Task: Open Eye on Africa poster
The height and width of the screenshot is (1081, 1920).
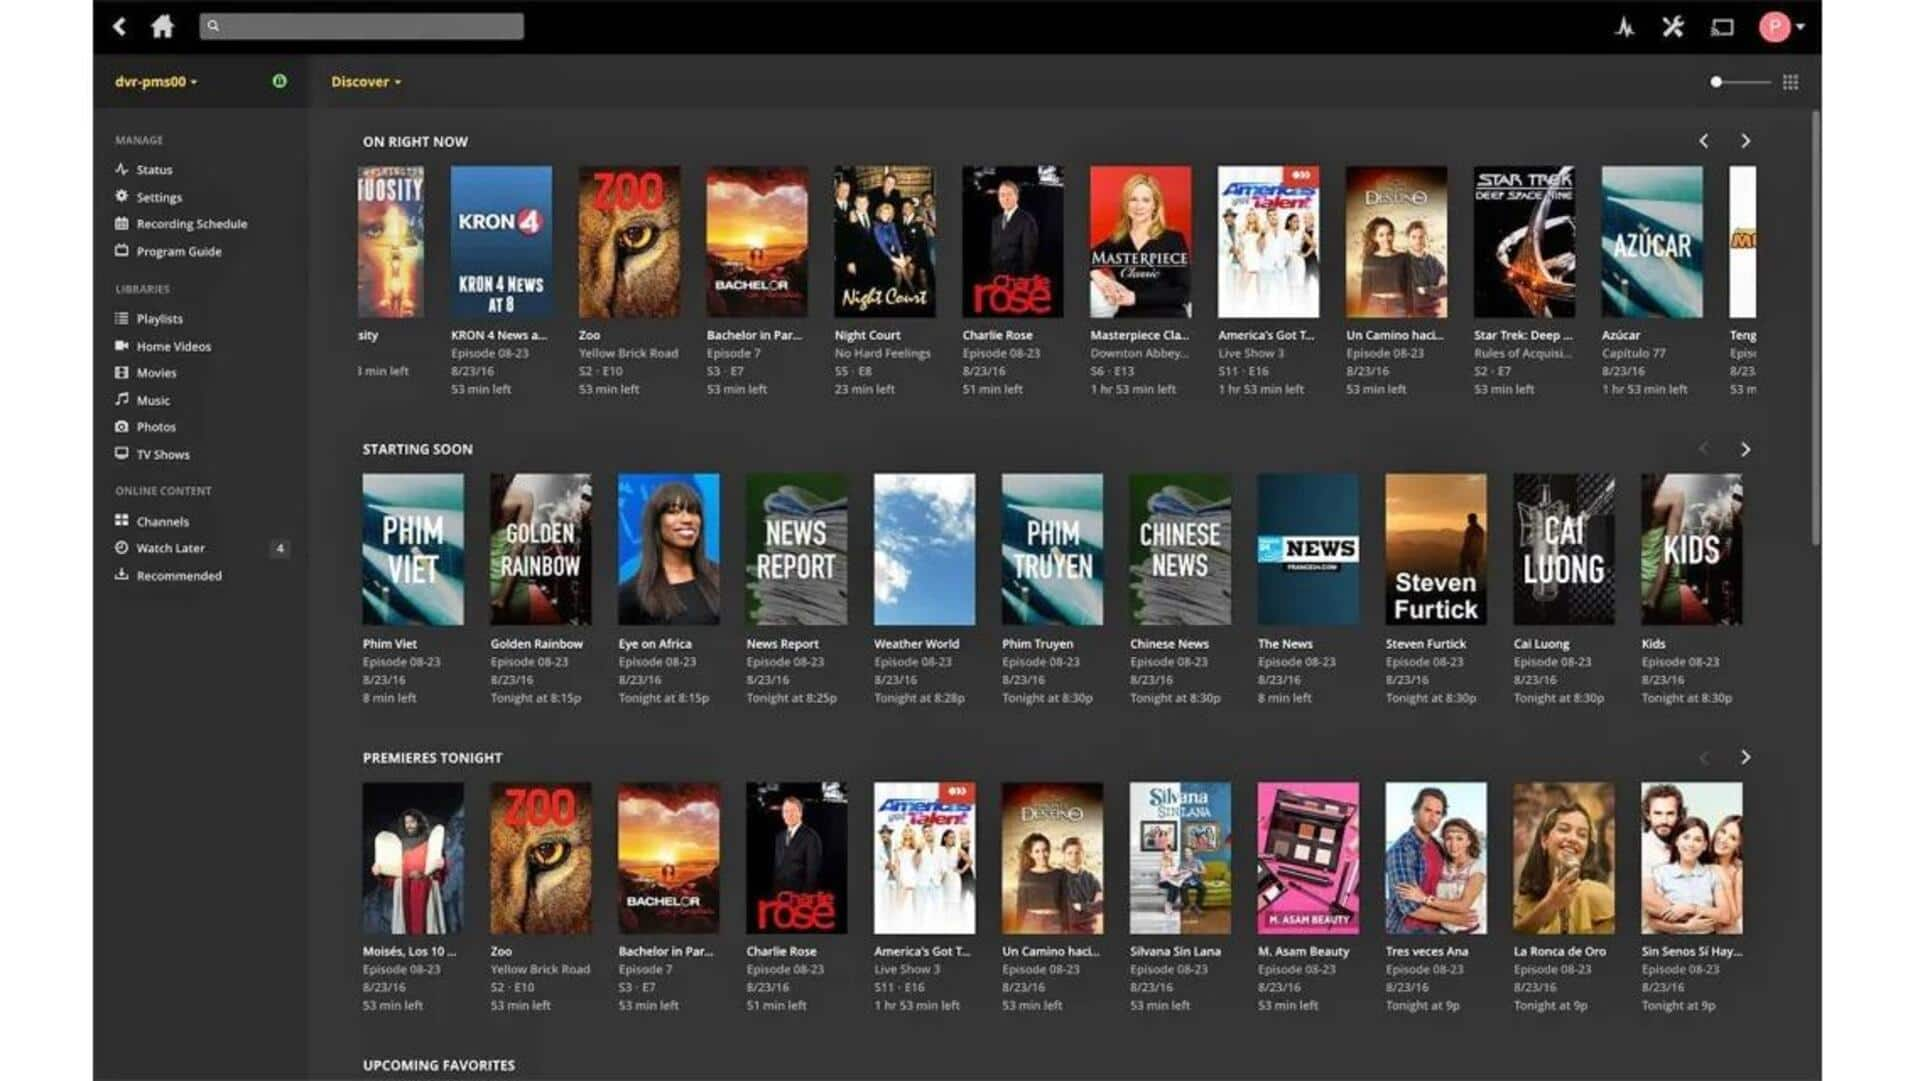Action: click(669, 550)
